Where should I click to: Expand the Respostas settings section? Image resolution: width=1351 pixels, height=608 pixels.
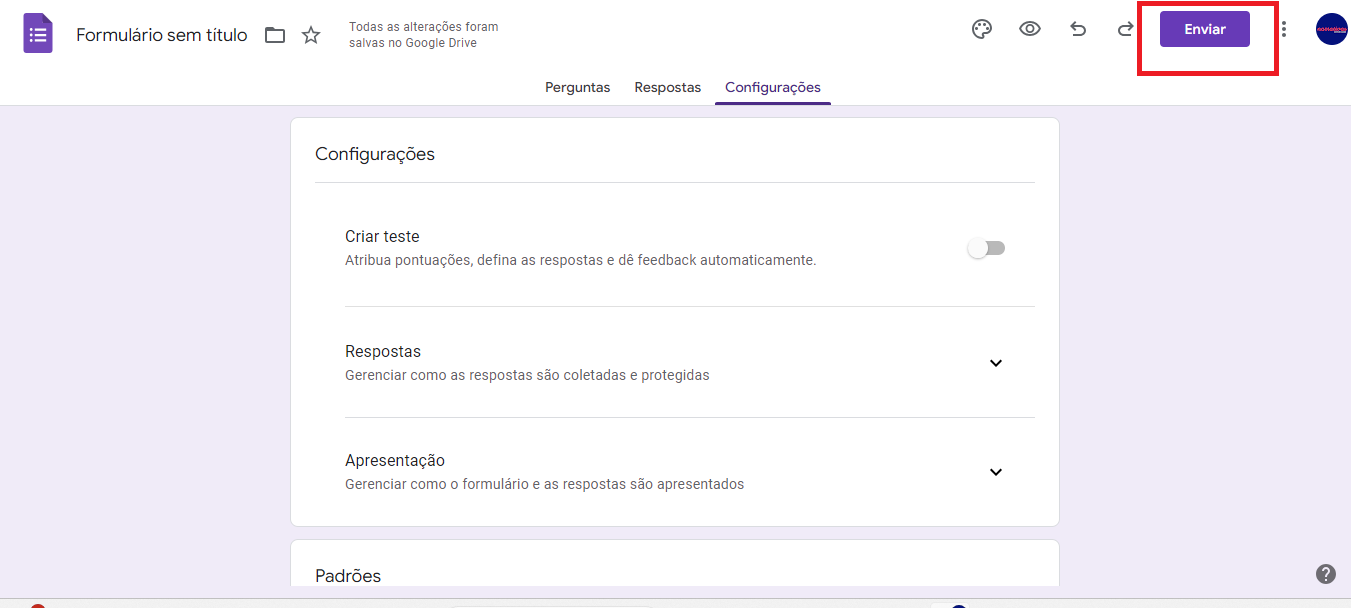pyautogui.click(x=995, y=363)
